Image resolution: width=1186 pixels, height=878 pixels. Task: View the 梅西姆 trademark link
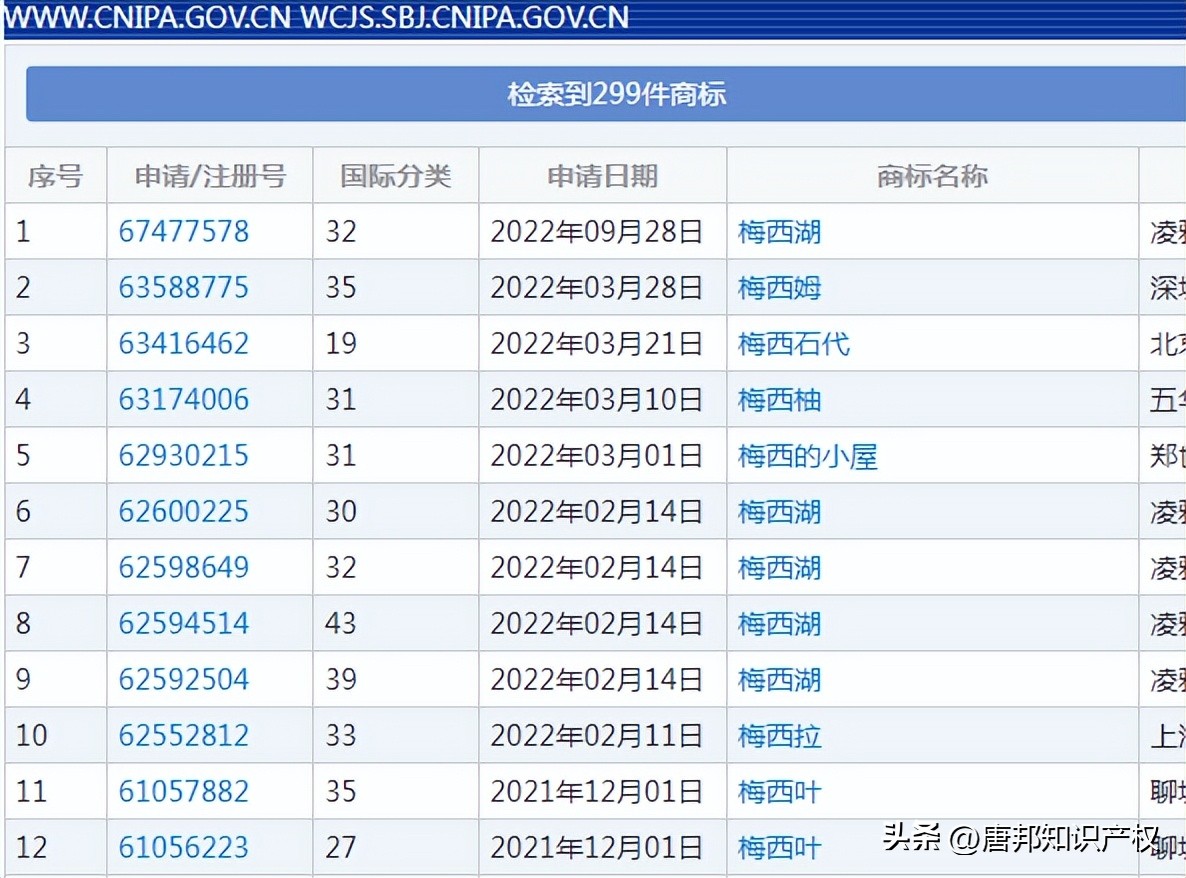pyautogui.click(x=778, y=288)
